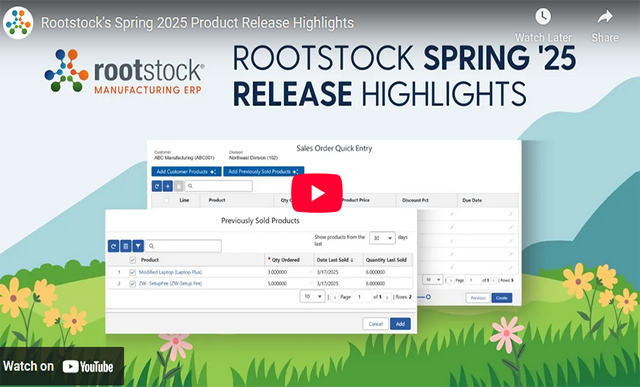
Task: Open the video title link
Action: 197,23
